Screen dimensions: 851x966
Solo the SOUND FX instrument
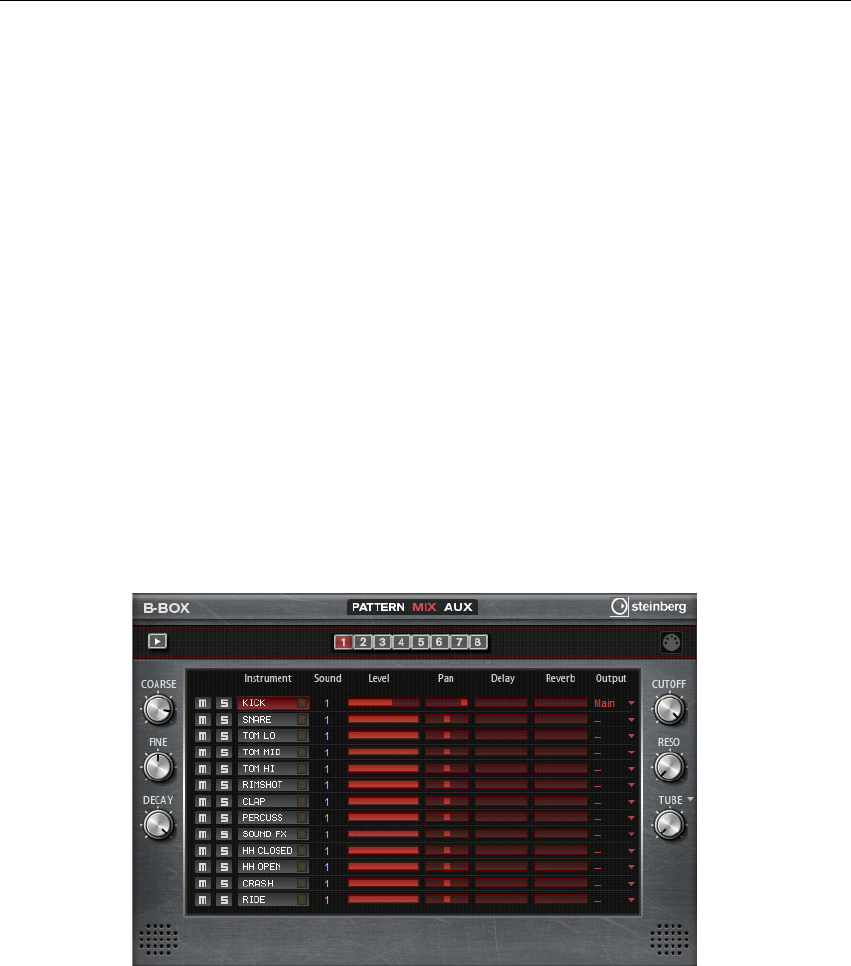tap(224, 834)
